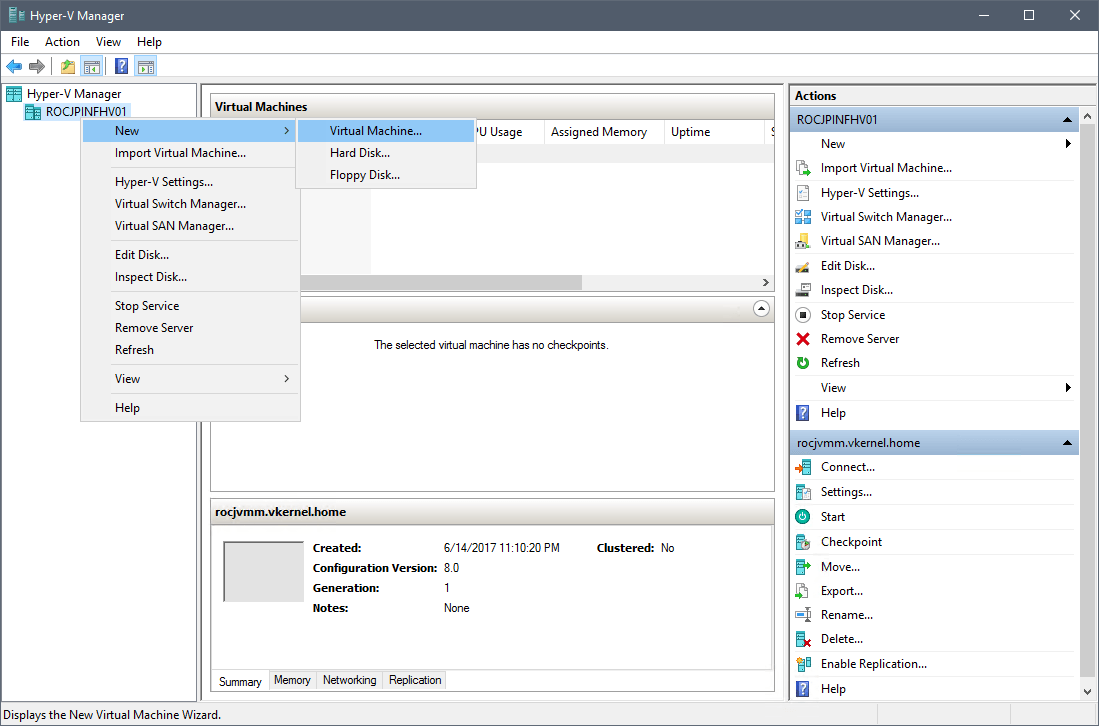Click the Enable Replication icon
The image size is (1099, 726).
(x=803, y=664)
